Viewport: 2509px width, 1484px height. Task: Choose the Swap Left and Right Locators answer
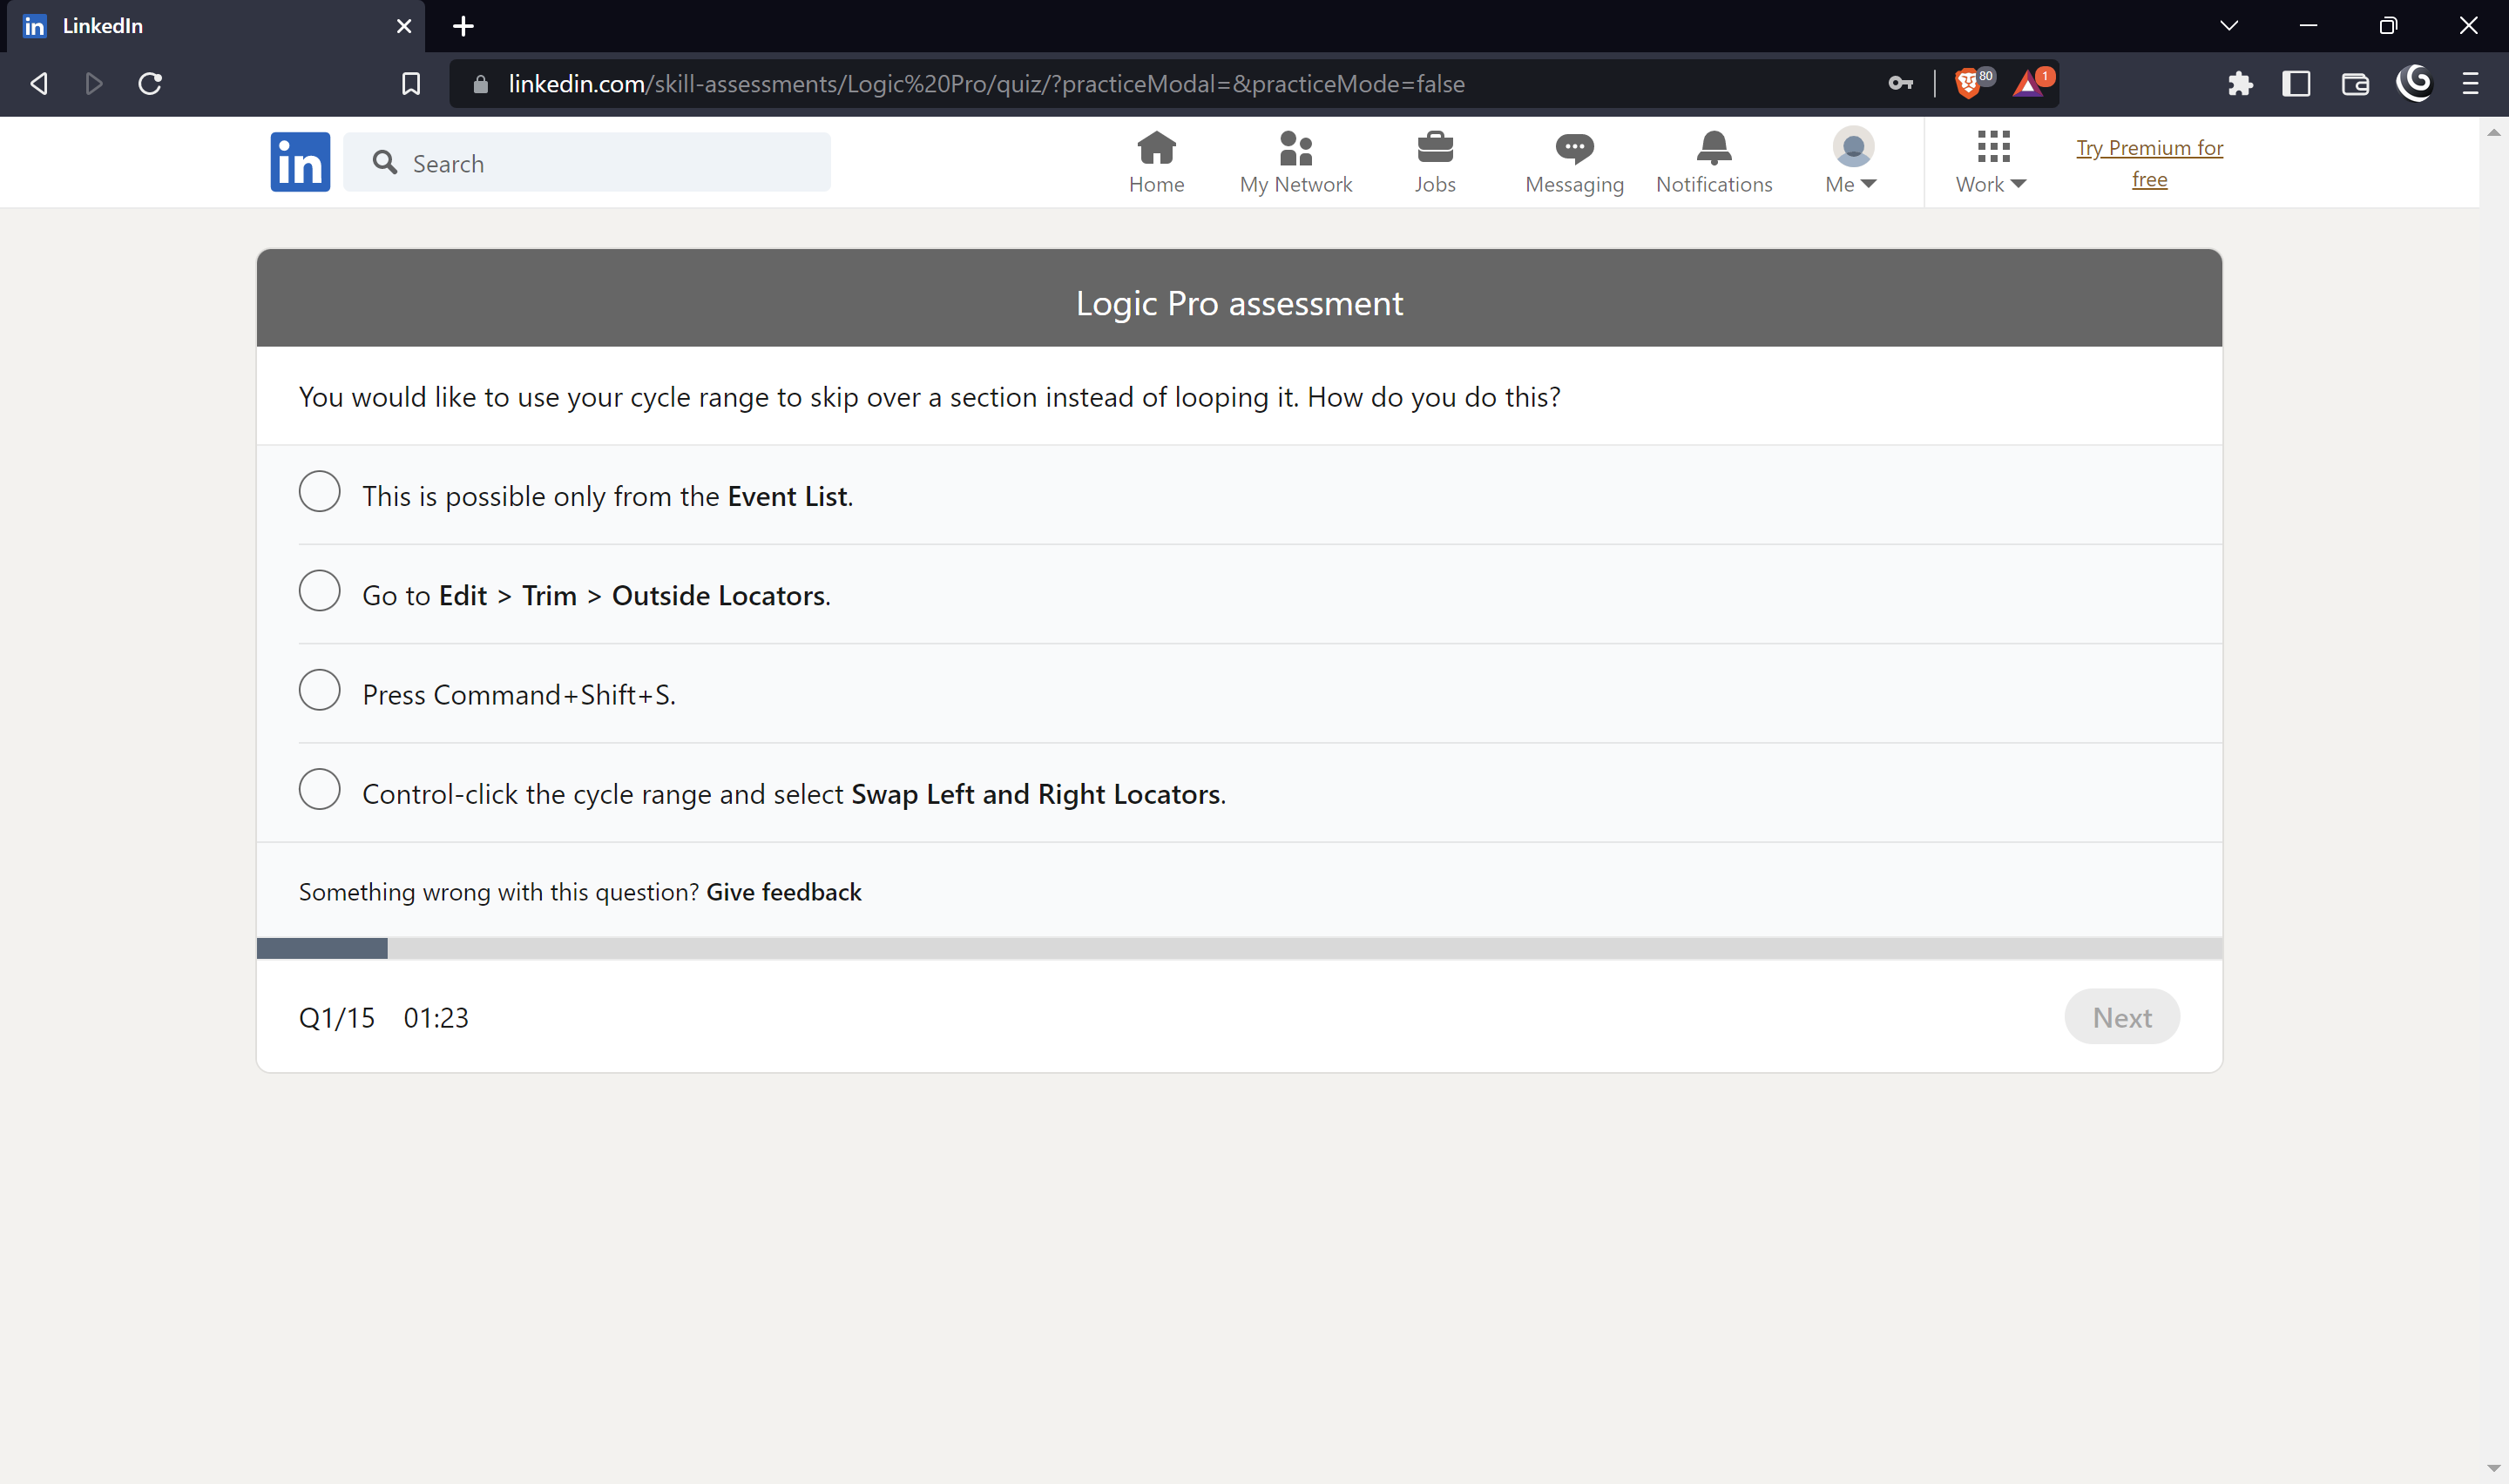[319, 788]
